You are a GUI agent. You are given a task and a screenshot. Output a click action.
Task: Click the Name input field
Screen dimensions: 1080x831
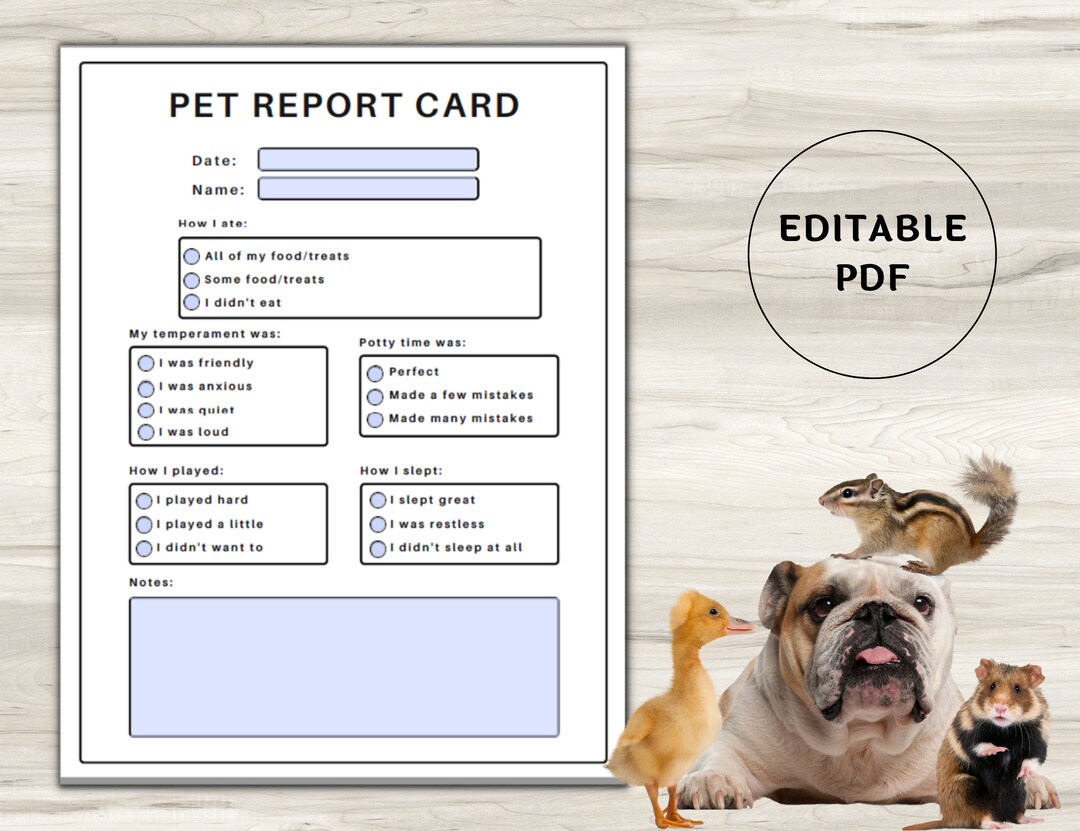pos(368,188)
